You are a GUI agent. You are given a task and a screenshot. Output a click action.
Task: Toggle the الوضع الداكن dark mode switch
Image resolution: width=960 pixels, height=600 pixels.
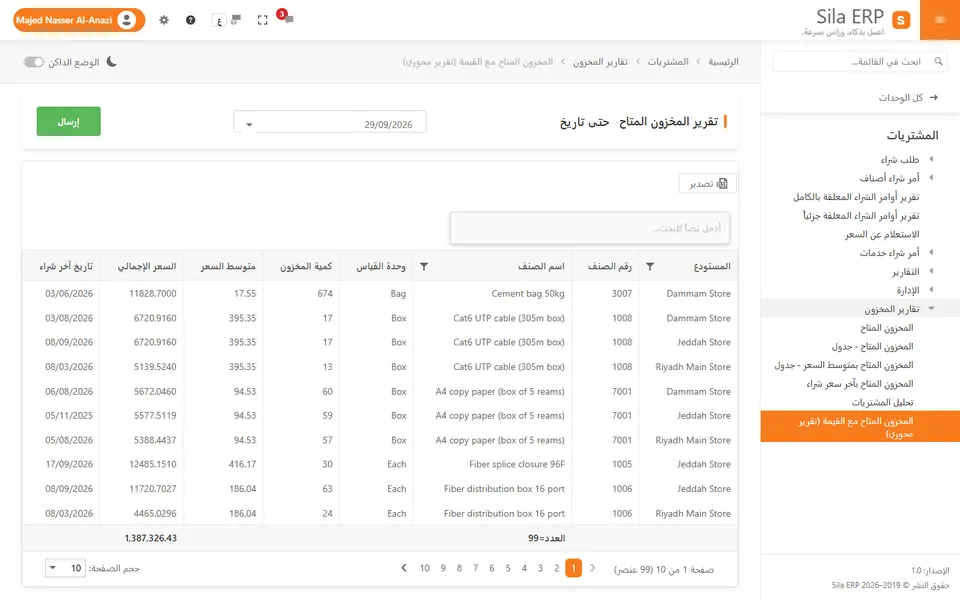[x=34, y=62]
